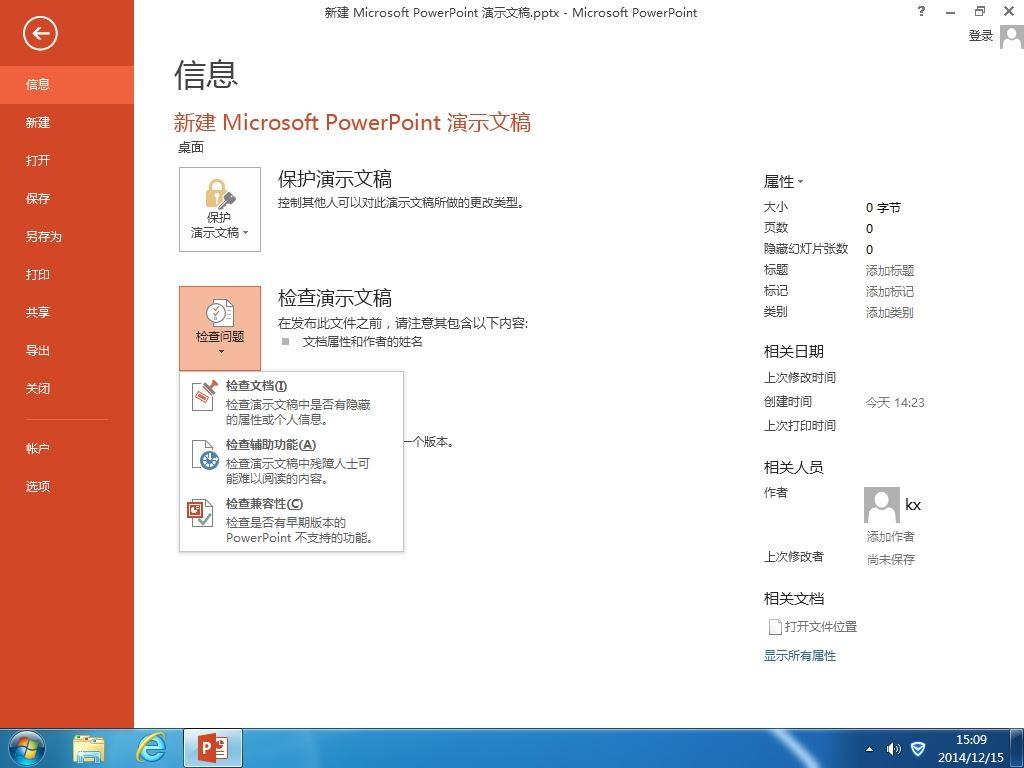Select 另存为 in the sidebar

pos(67,236)
